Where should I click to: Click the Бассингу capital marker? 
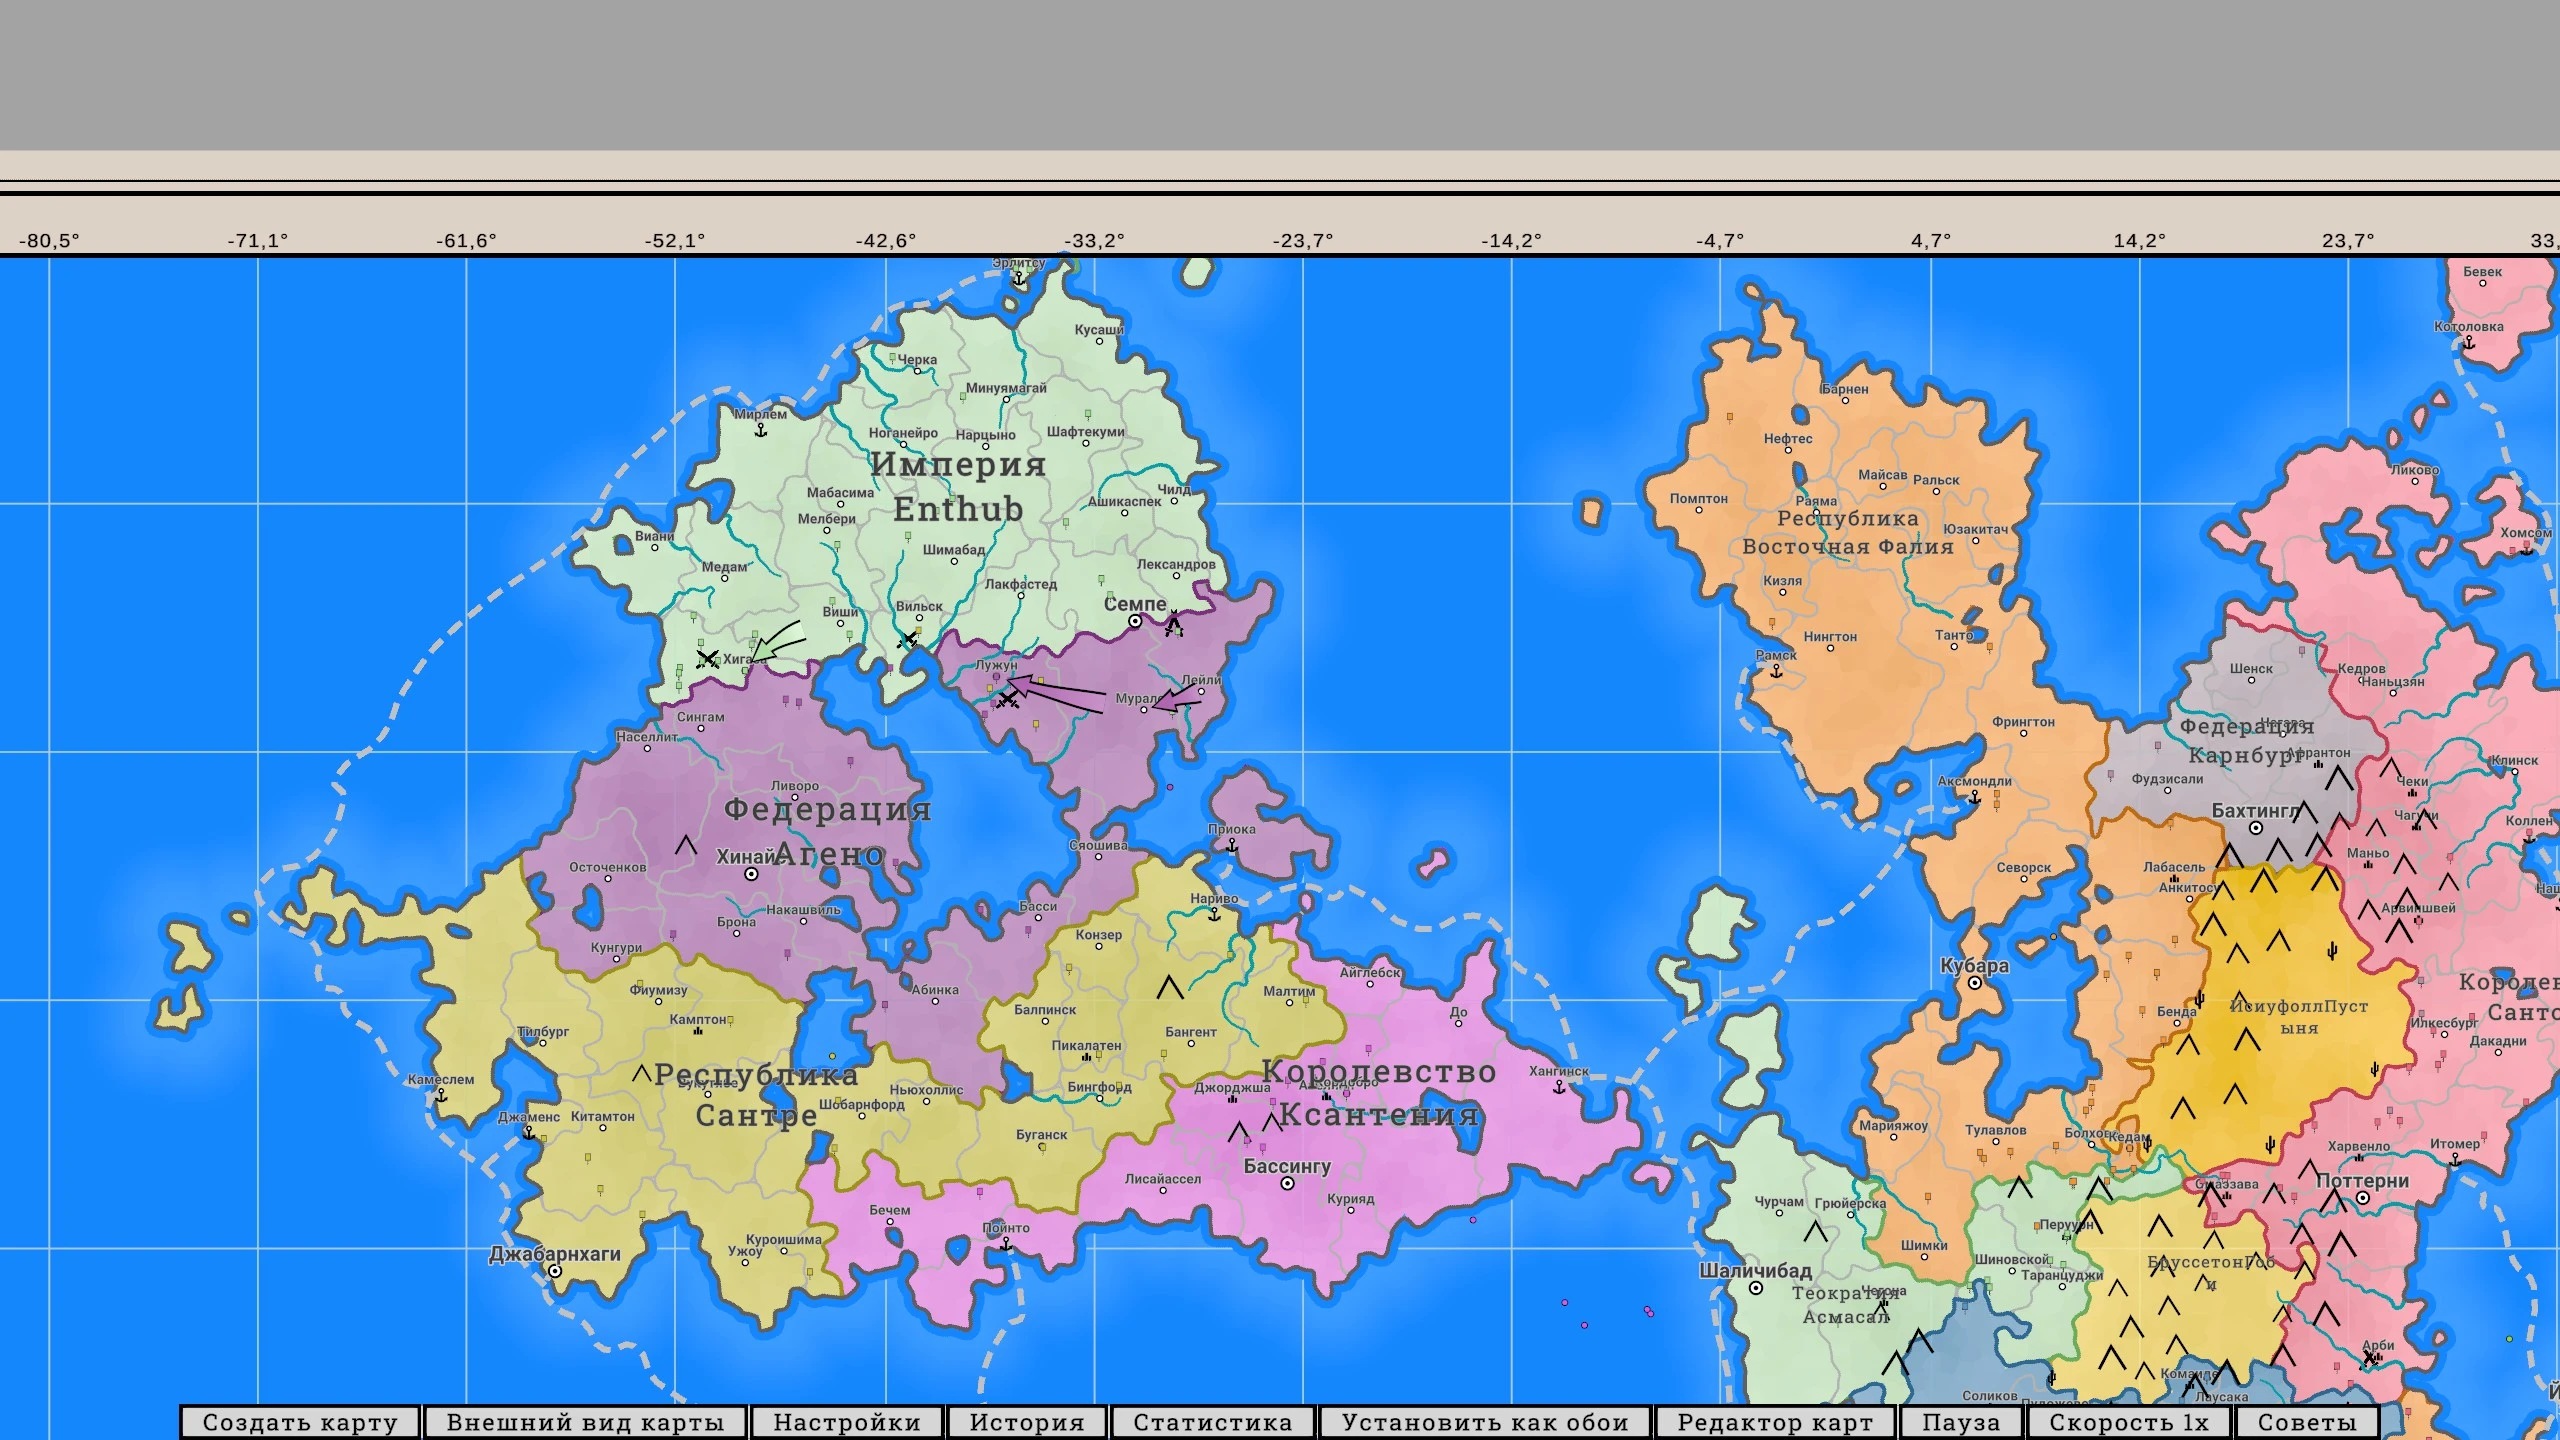(1287, 1184)
